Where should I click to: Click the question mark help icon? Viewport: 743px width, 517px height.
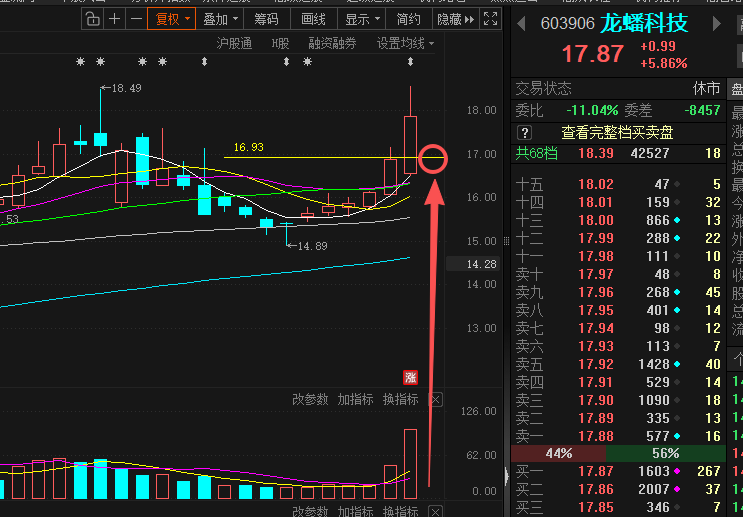524,133
